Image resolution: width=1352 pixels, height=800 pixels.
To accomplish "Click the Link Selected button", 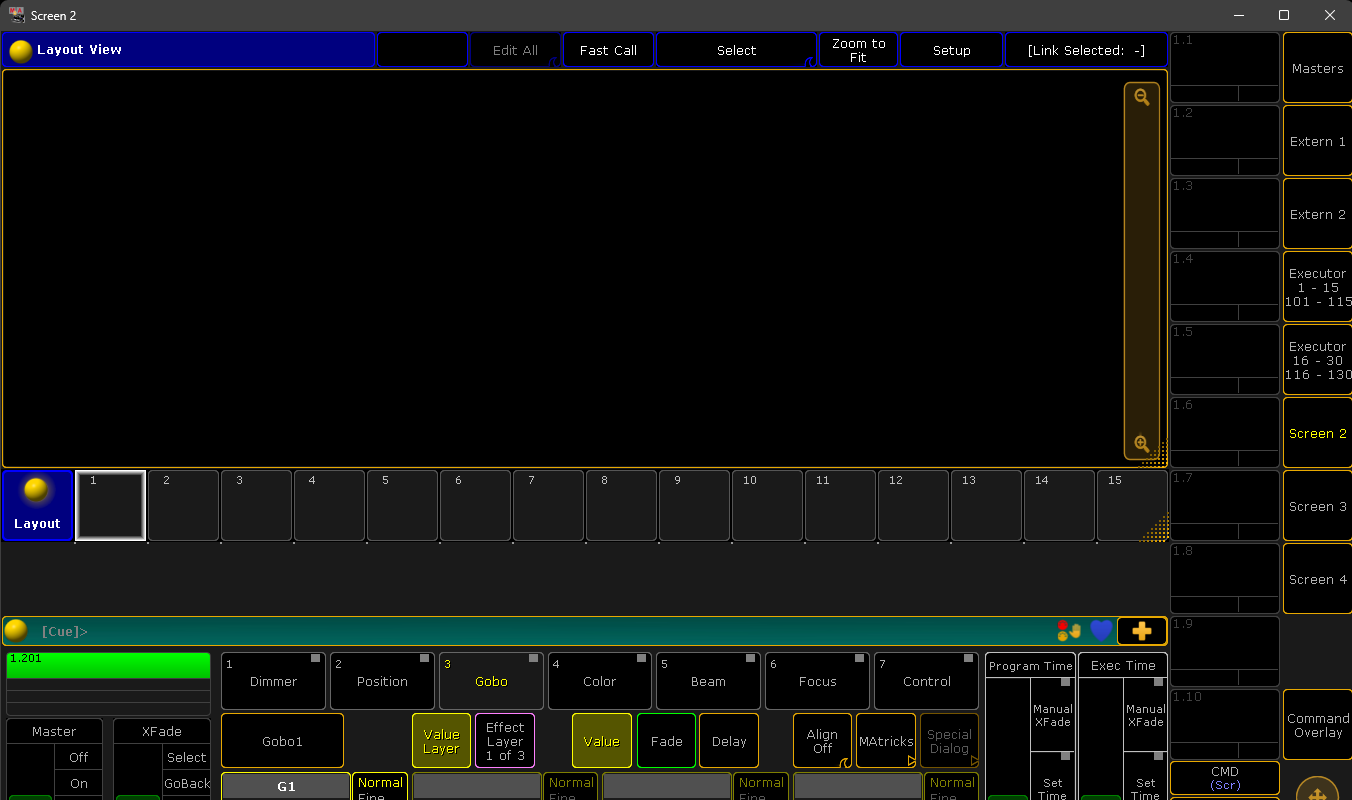I will point(1085,50).
